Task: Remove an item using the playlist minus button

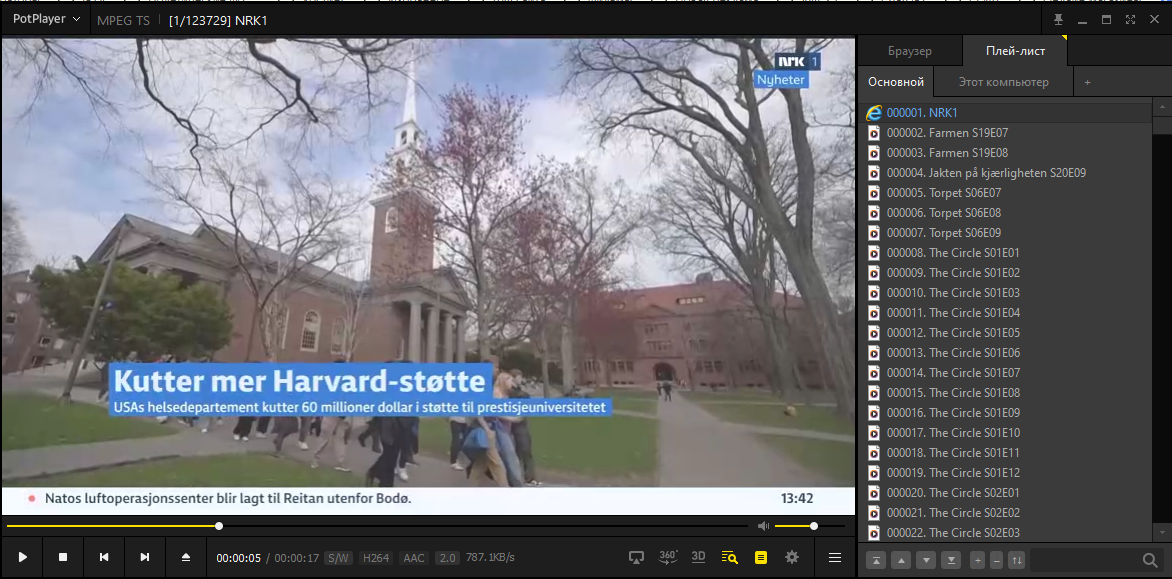Action: 996,560
